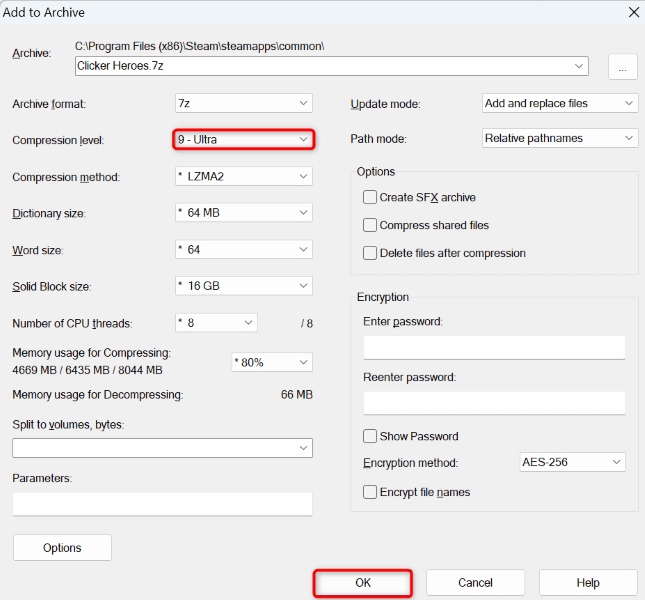
Task: Expand the Compression level dropdown
Action: click(x=243, y=139)
